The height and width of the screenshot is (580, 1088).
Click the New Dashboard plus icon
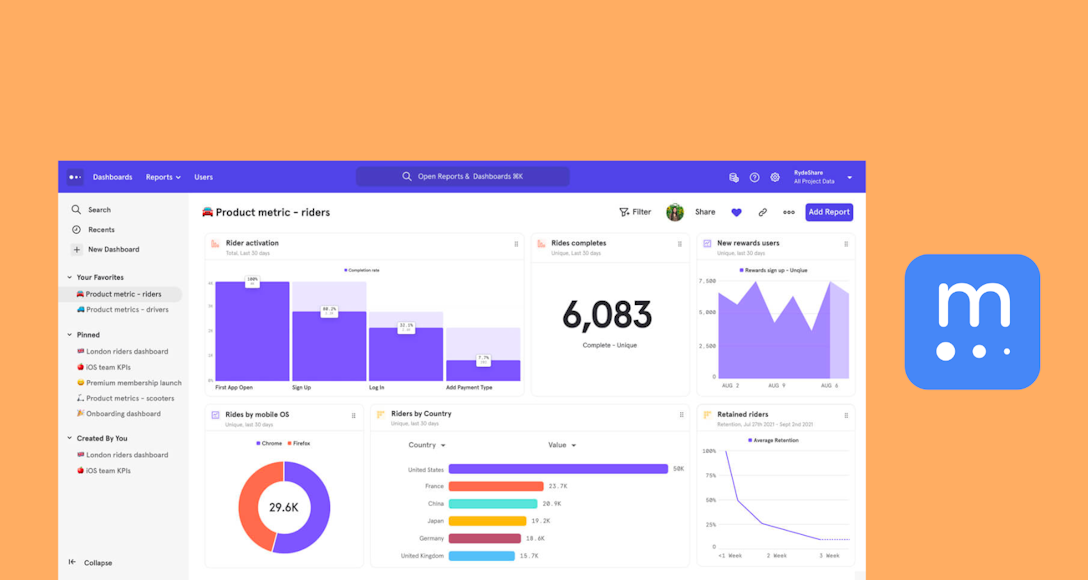coord(76,249)
